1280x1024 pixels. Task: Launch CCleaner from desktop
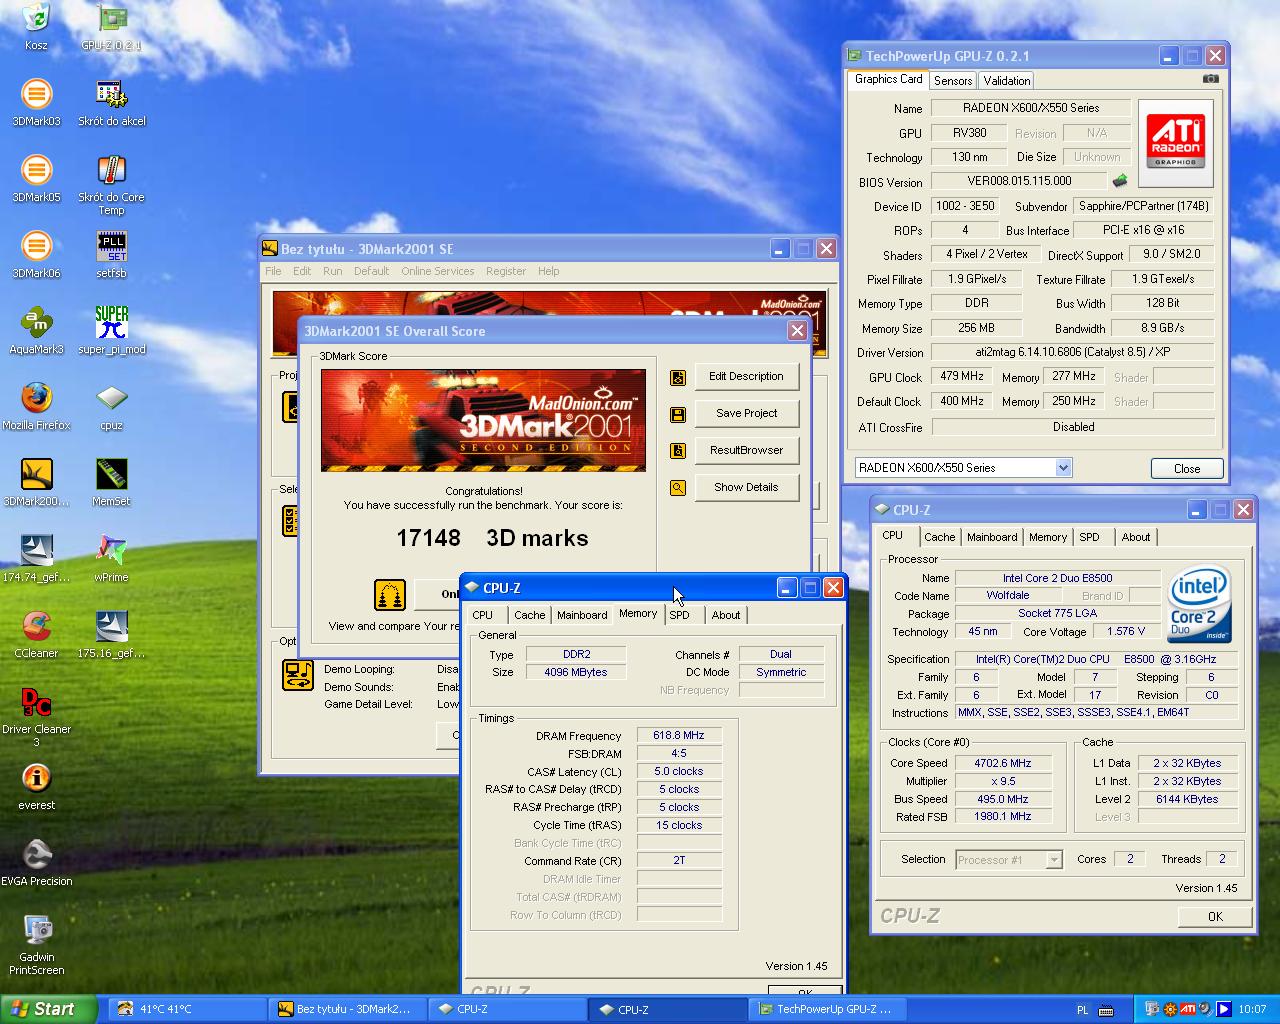click(36, 634)
